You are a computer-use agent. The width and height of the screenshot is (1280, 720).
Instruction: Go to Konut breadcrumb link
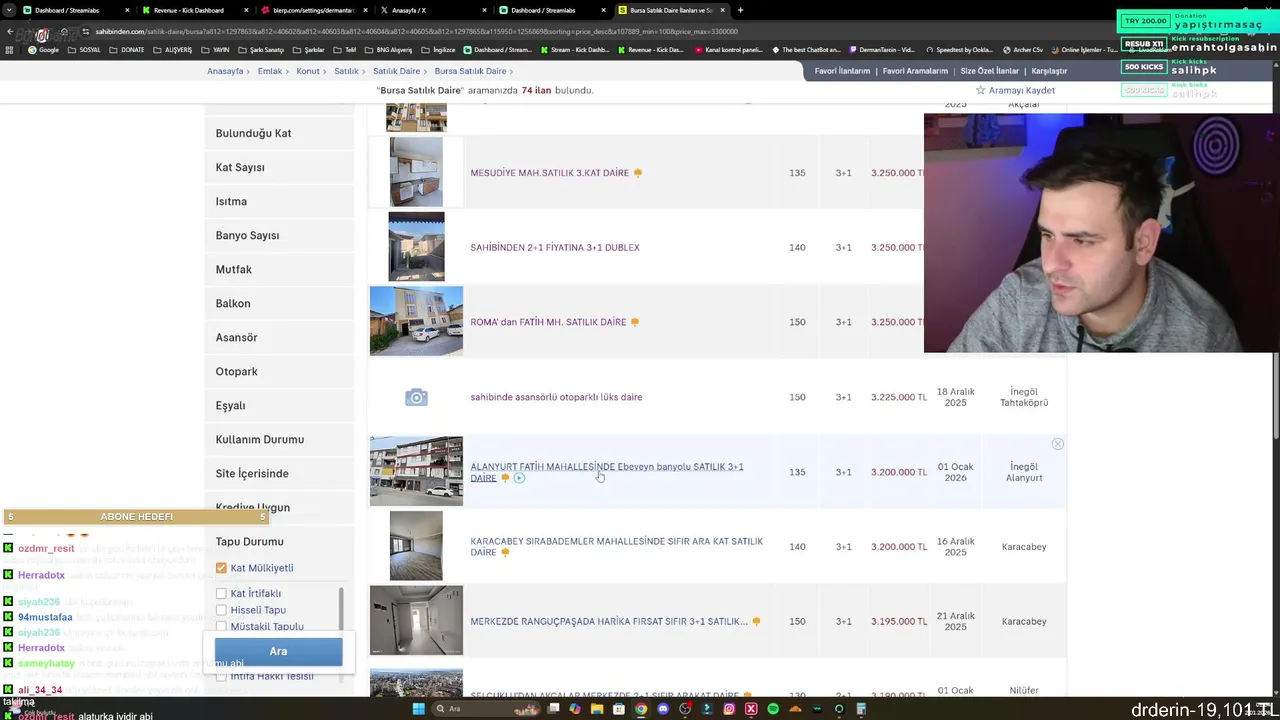(307, 71)
